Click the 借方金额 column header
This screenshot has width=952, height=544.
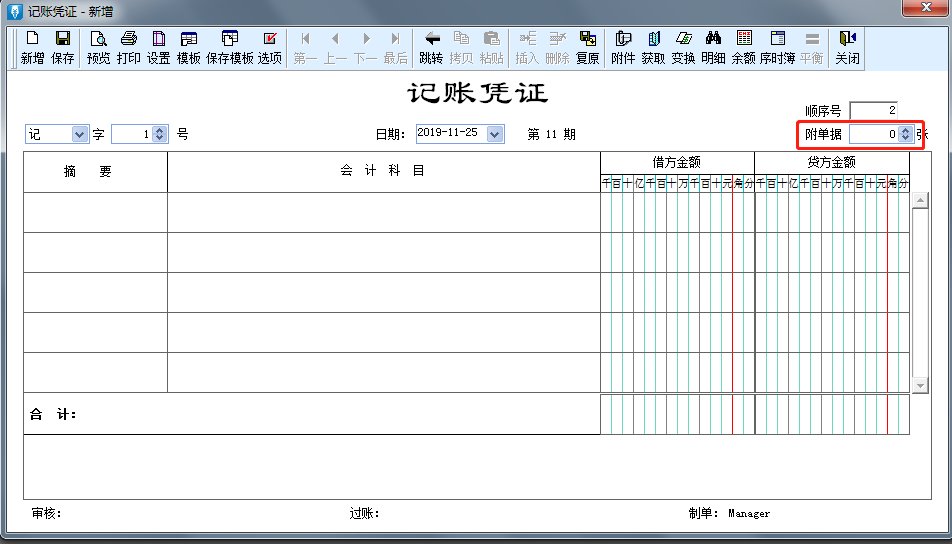pos(677,162)
